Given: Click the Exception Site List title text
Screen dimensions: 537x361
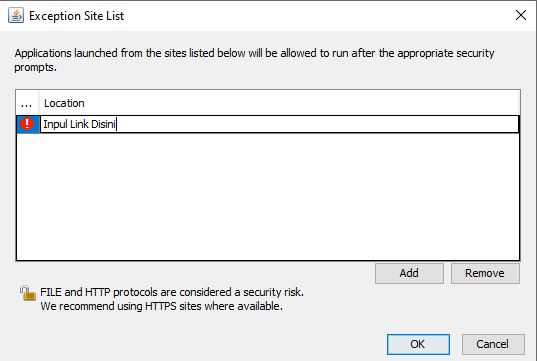Looking at the screenshot, I should [76, 16].
